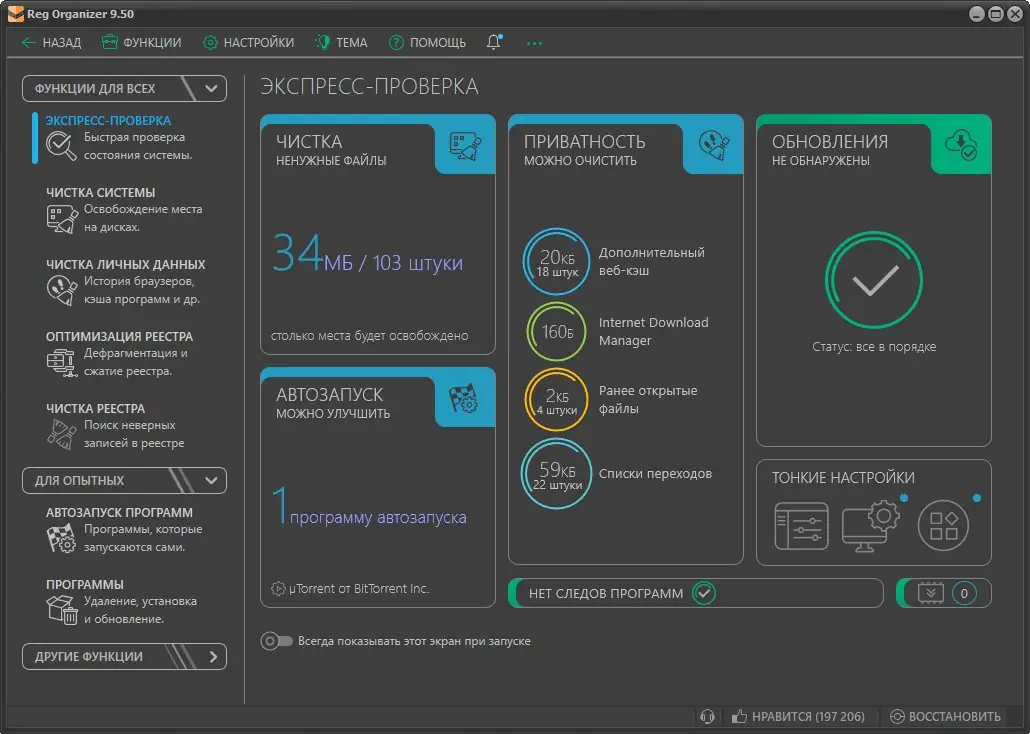1030x734 pixels.
Task: Open the sliders fine-settings icon
Action: [801, 526]
